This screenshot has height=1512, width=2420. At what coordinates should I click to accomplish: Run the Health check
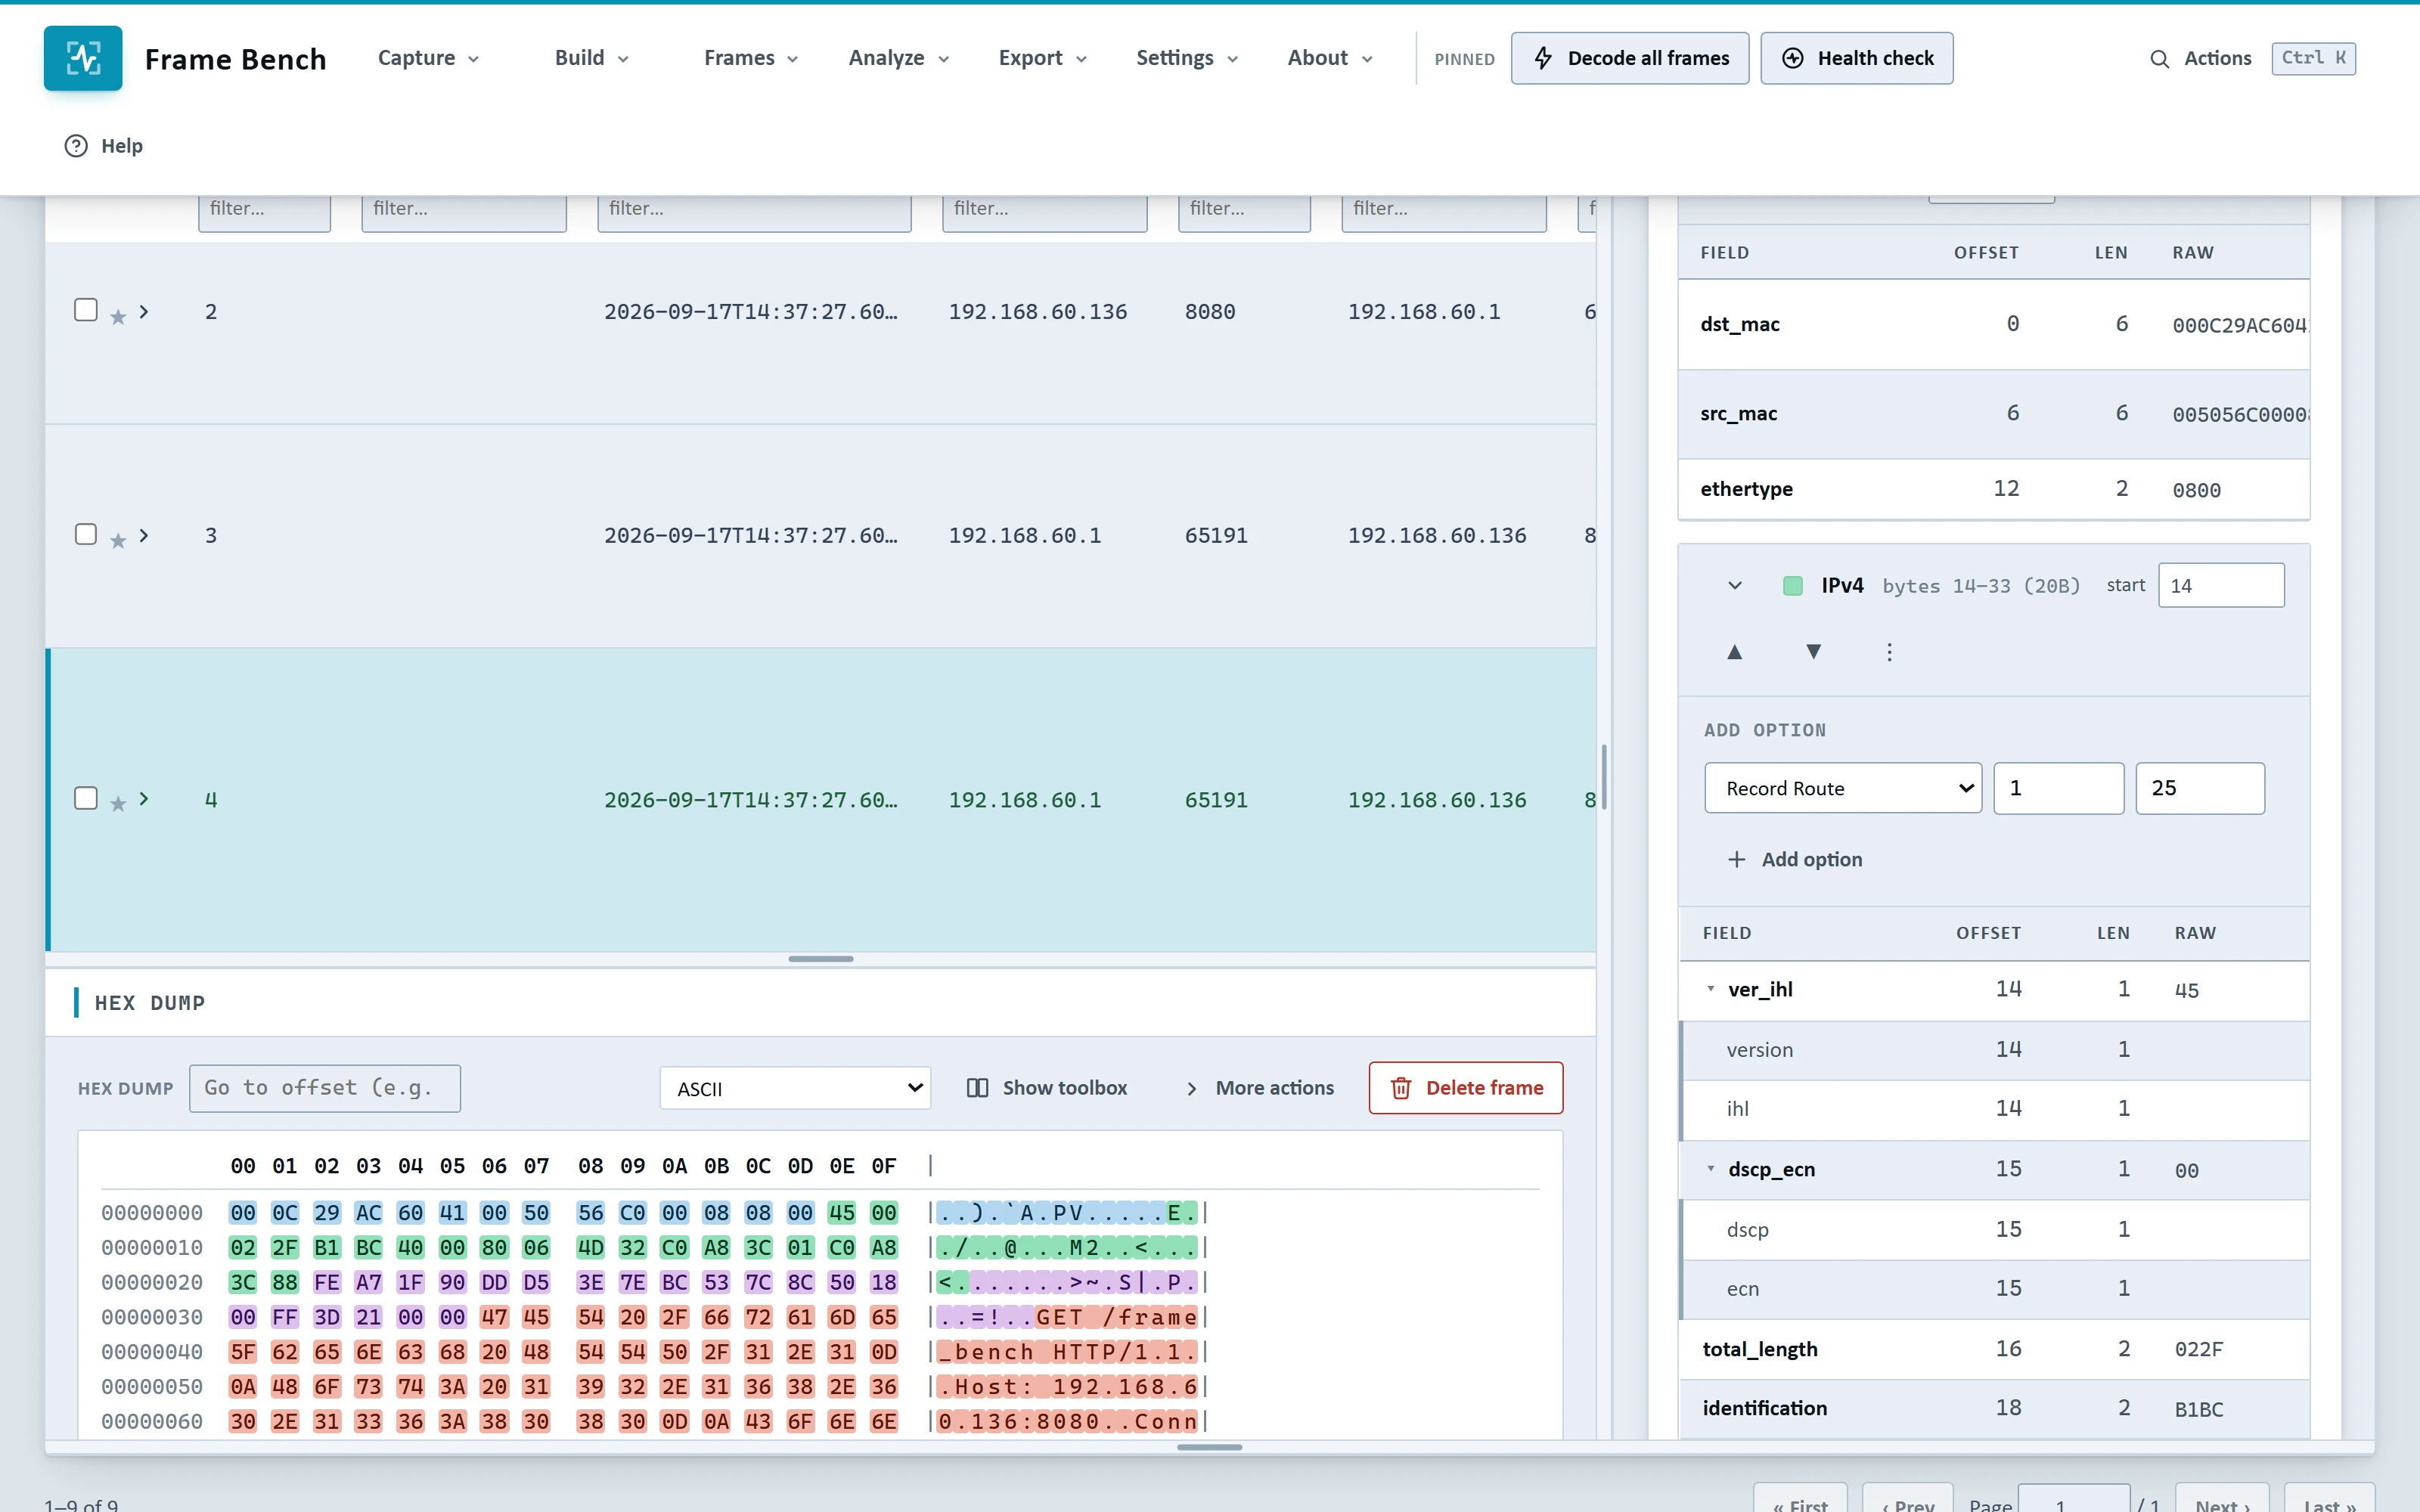tap(1857, 58)
